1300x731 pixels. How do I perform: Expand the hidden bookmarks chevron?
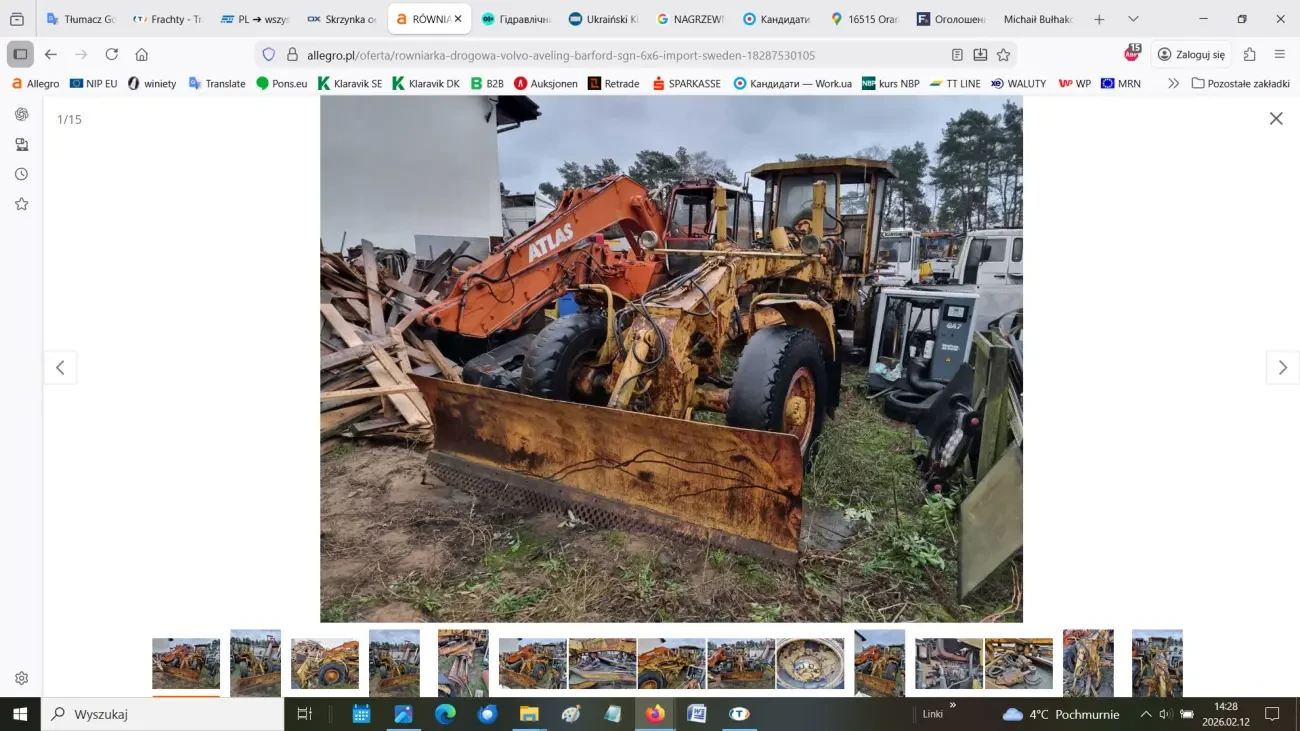(x=1173, y=83)
